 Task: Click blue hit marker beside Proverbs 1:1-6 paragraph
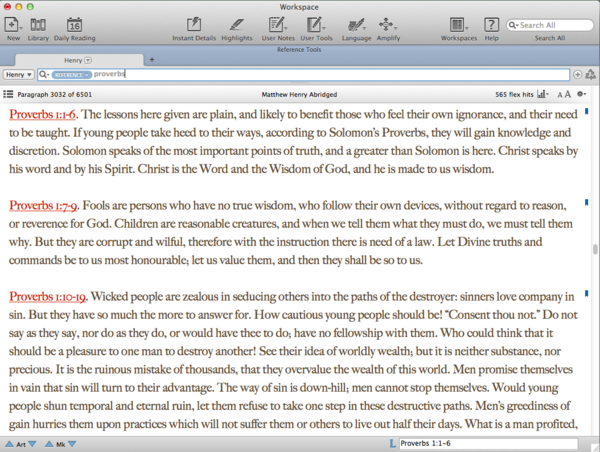(586, 111)
